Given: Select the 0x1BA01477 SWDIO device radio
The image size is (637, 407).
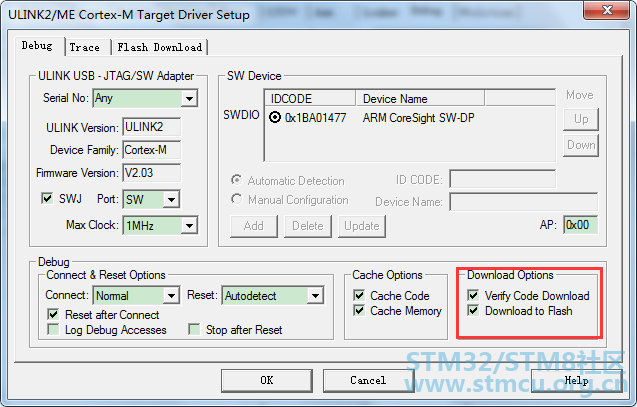Looking at the screenshot, I should point(275,118).
